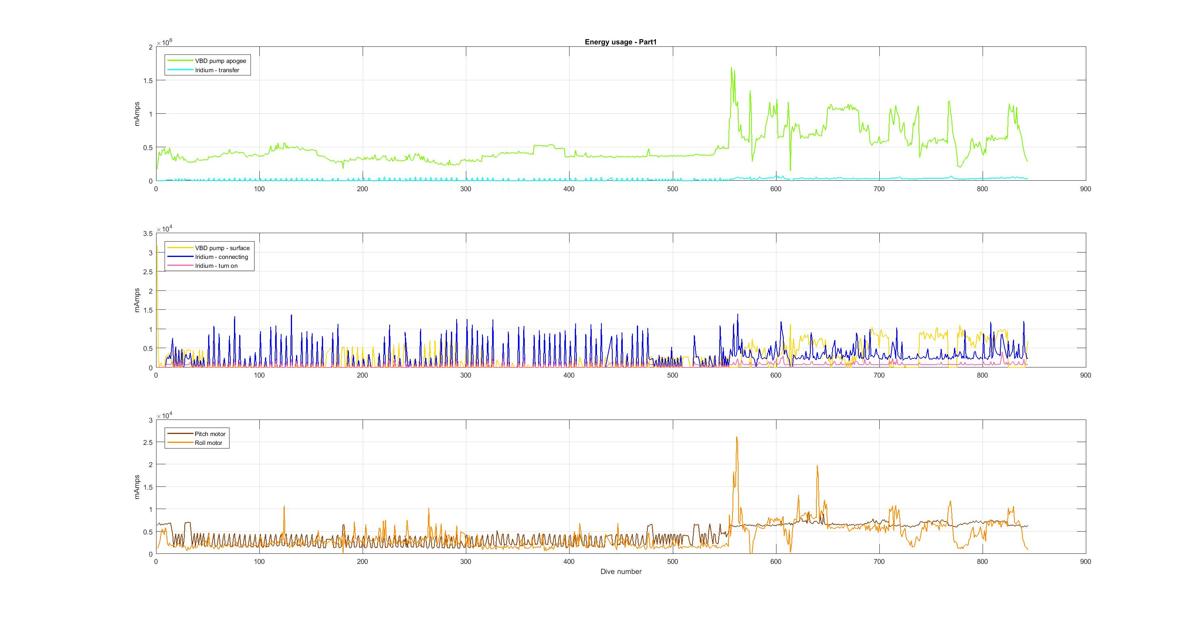Click the 500 x-axis tick under the top plot

point(672,190)
